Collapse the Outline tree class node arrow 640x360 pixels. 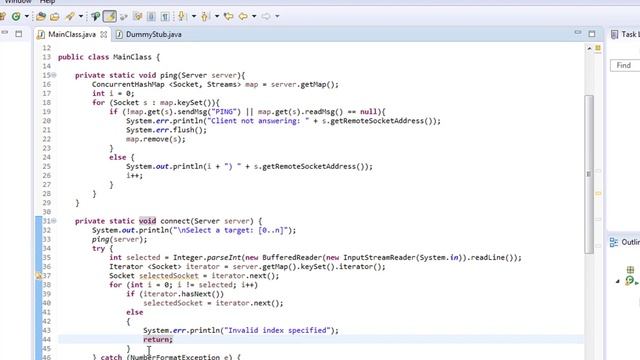point(617,281)
